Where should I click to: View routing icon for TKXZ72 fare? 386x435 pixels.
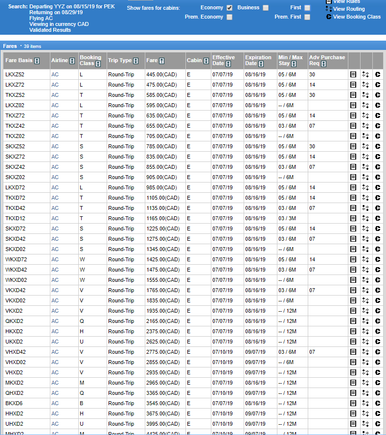(365, 115)
